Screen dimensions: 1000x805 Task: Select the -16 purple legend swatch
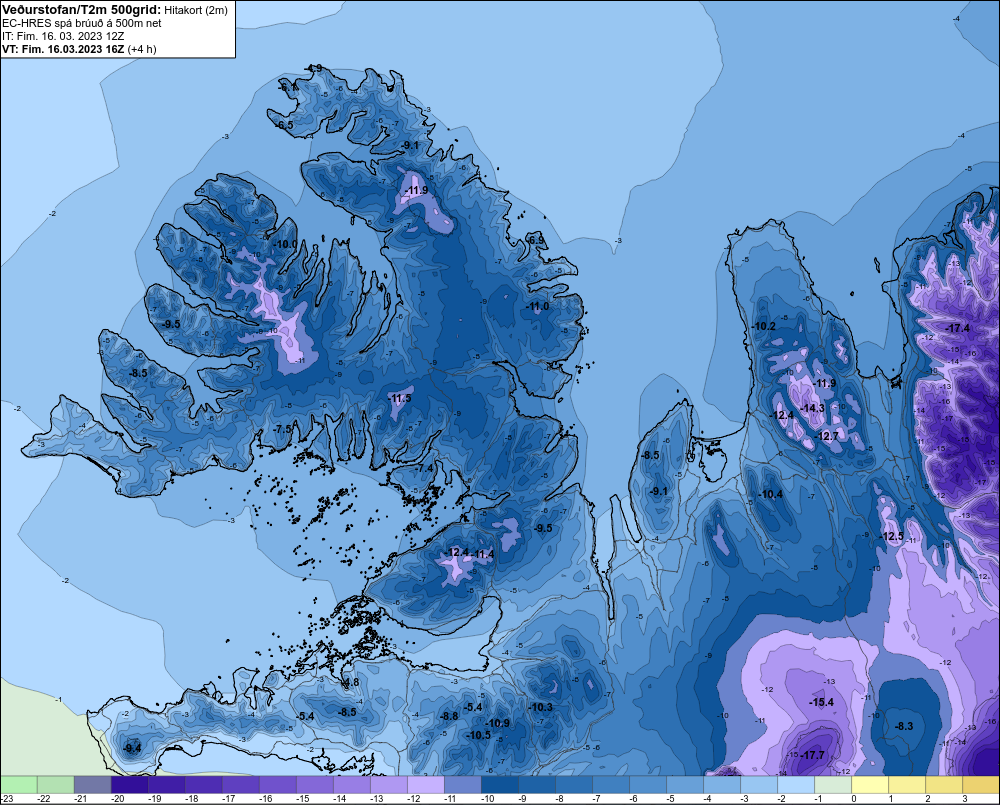click(x=277, y=784)
